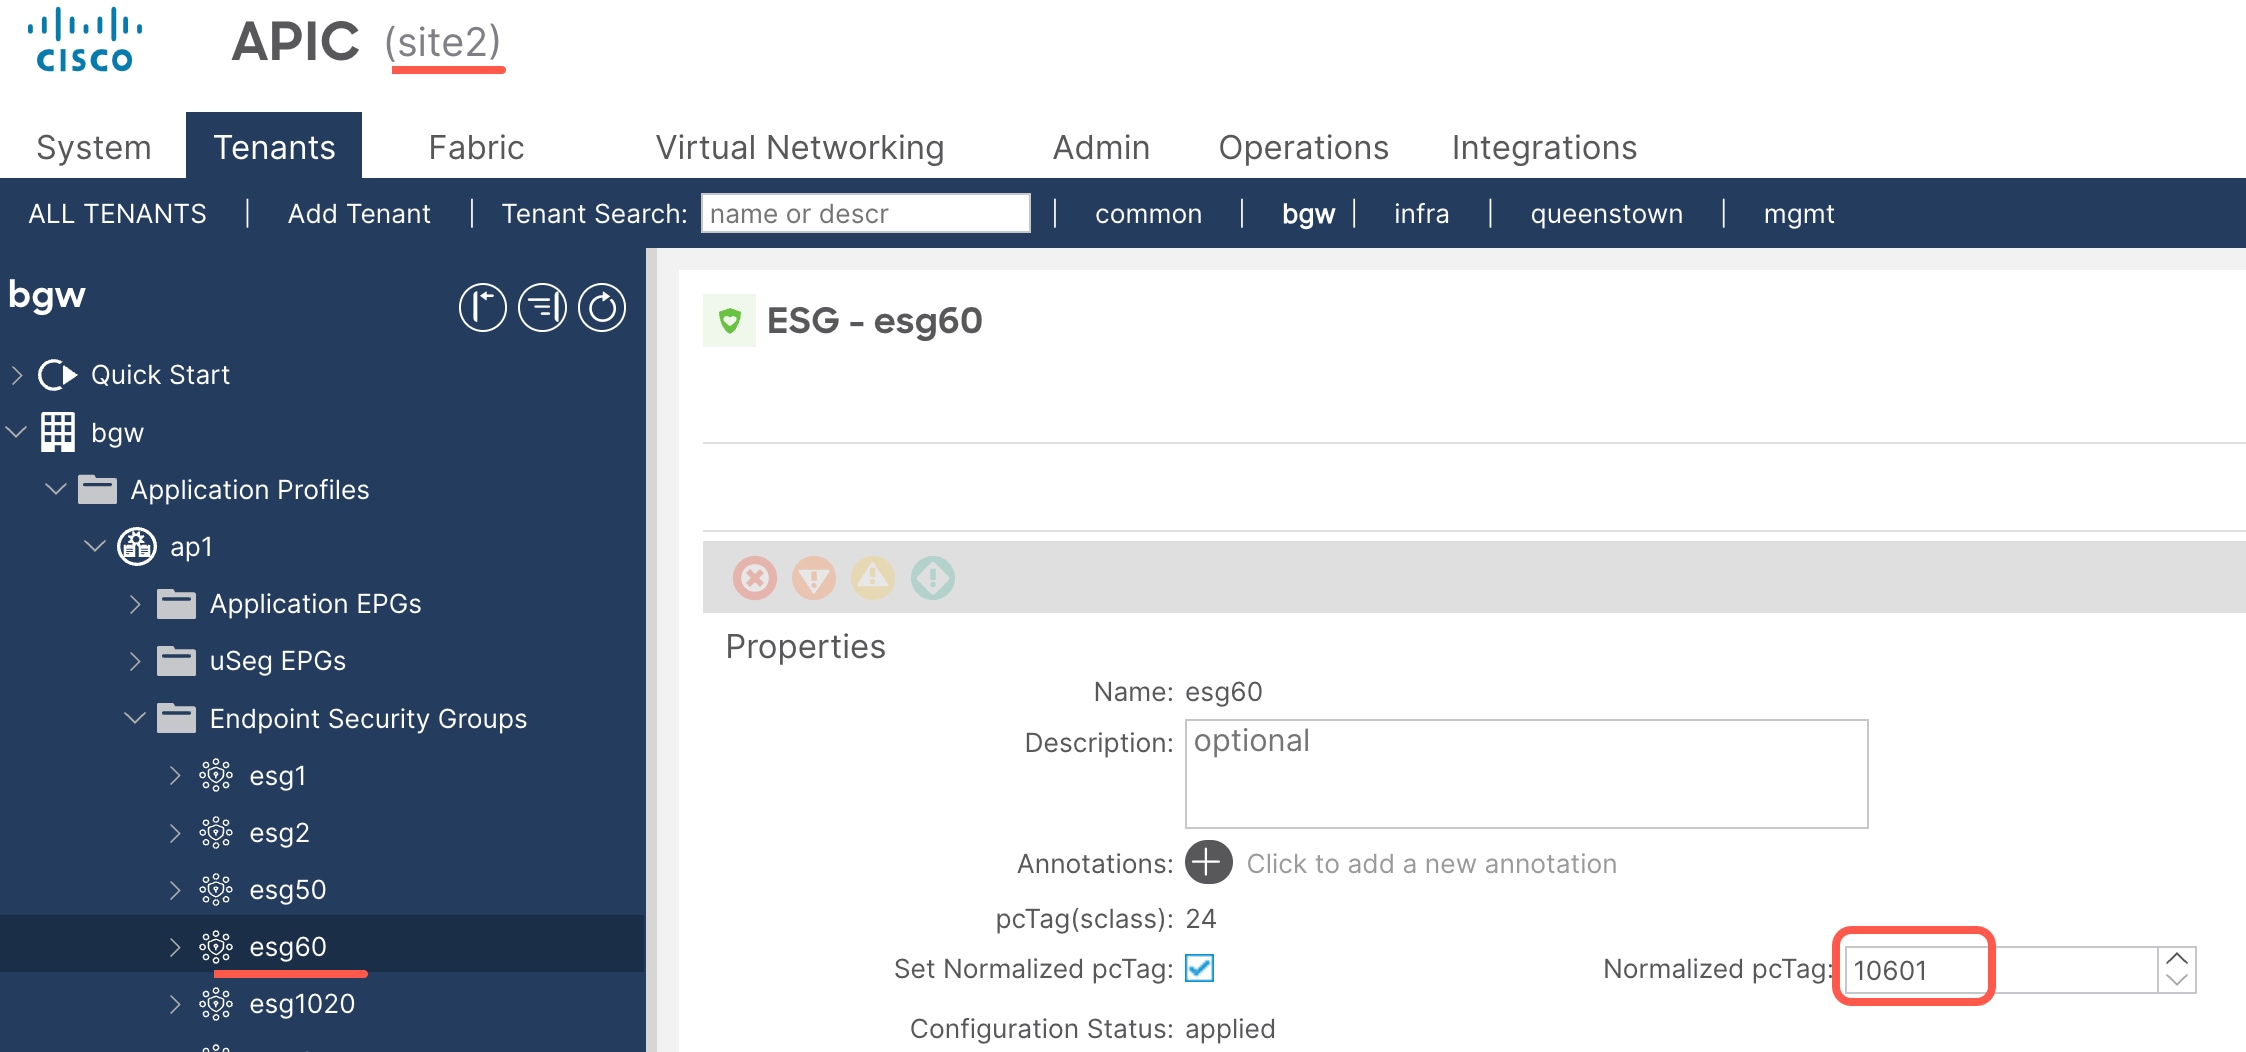
Task: Increase the Normalized pcTag value
Action: tap(2176, 958)
